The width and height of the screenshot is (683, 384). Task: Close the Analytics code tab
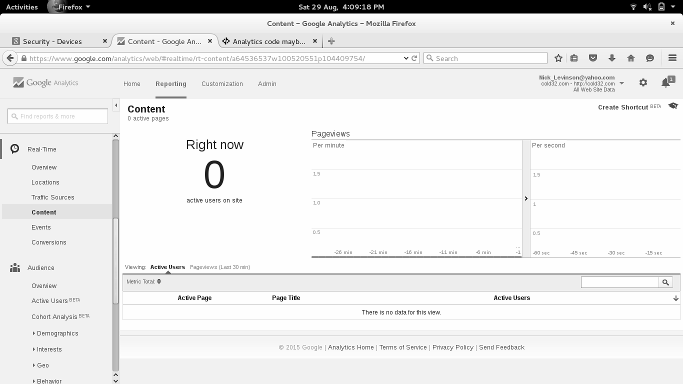click(x=315, y=41)
